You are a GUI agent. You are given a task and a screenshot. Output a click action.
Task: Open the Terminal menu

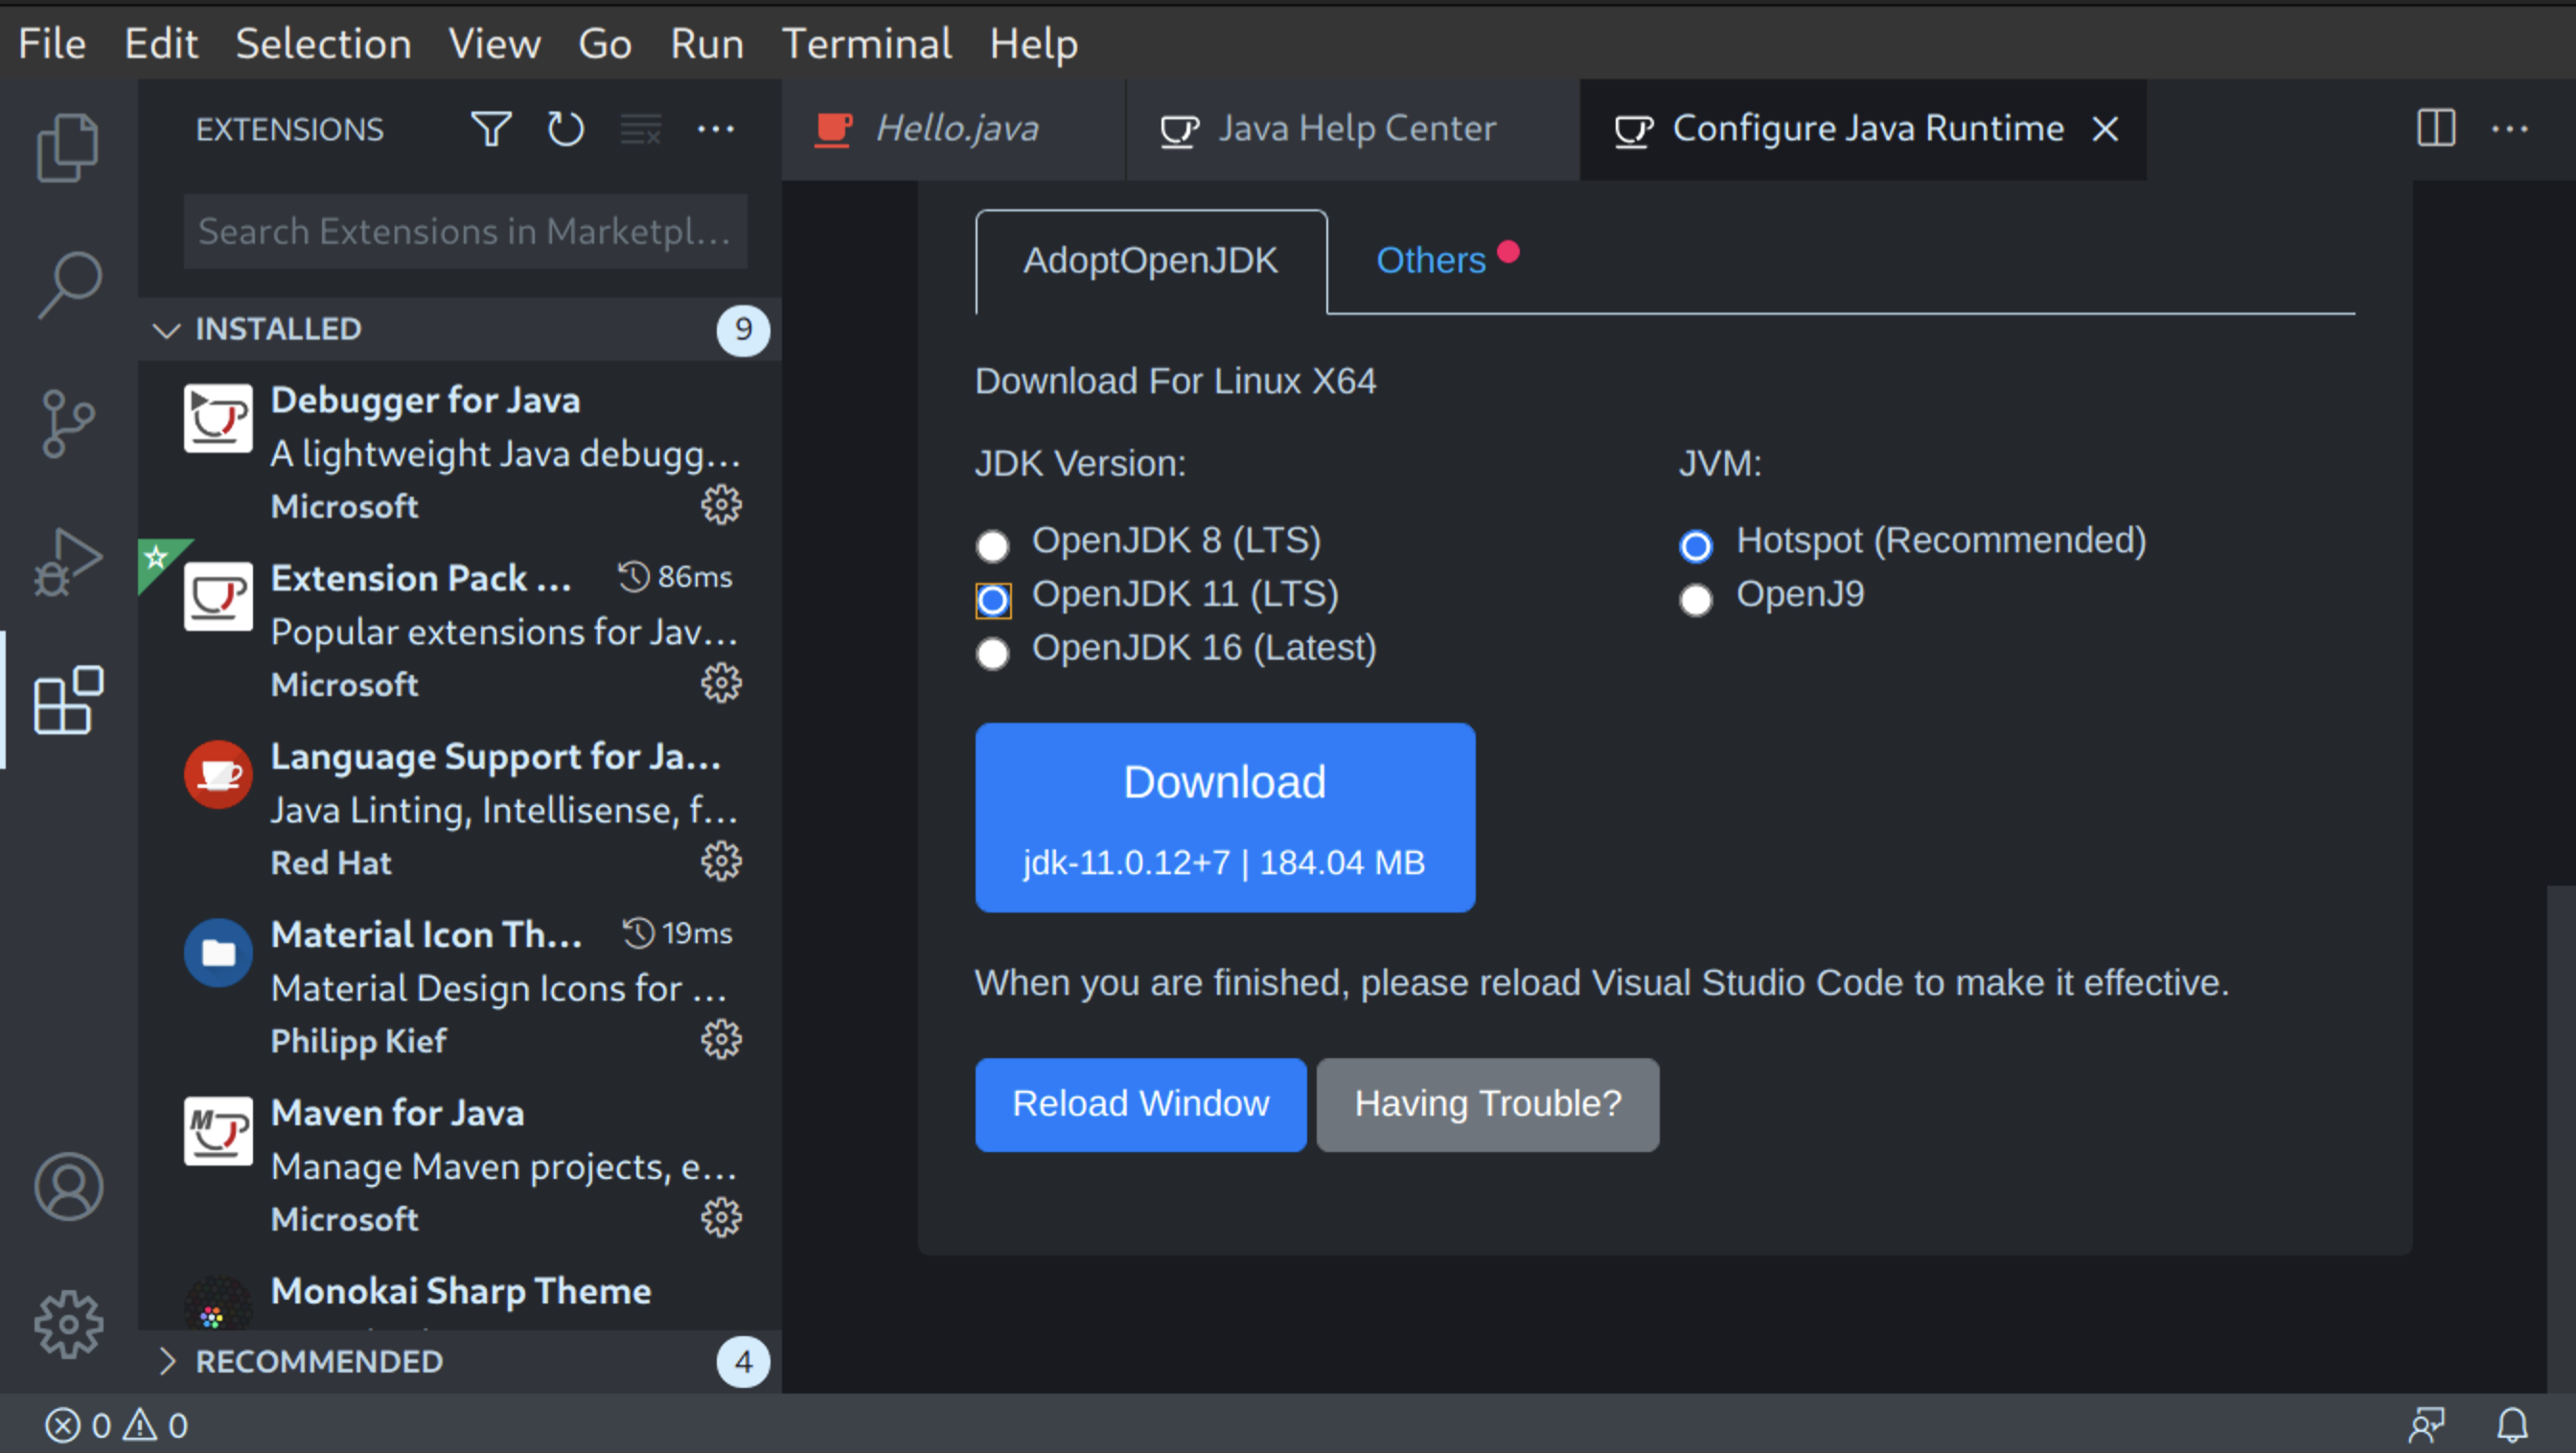[x=867, y=43]
